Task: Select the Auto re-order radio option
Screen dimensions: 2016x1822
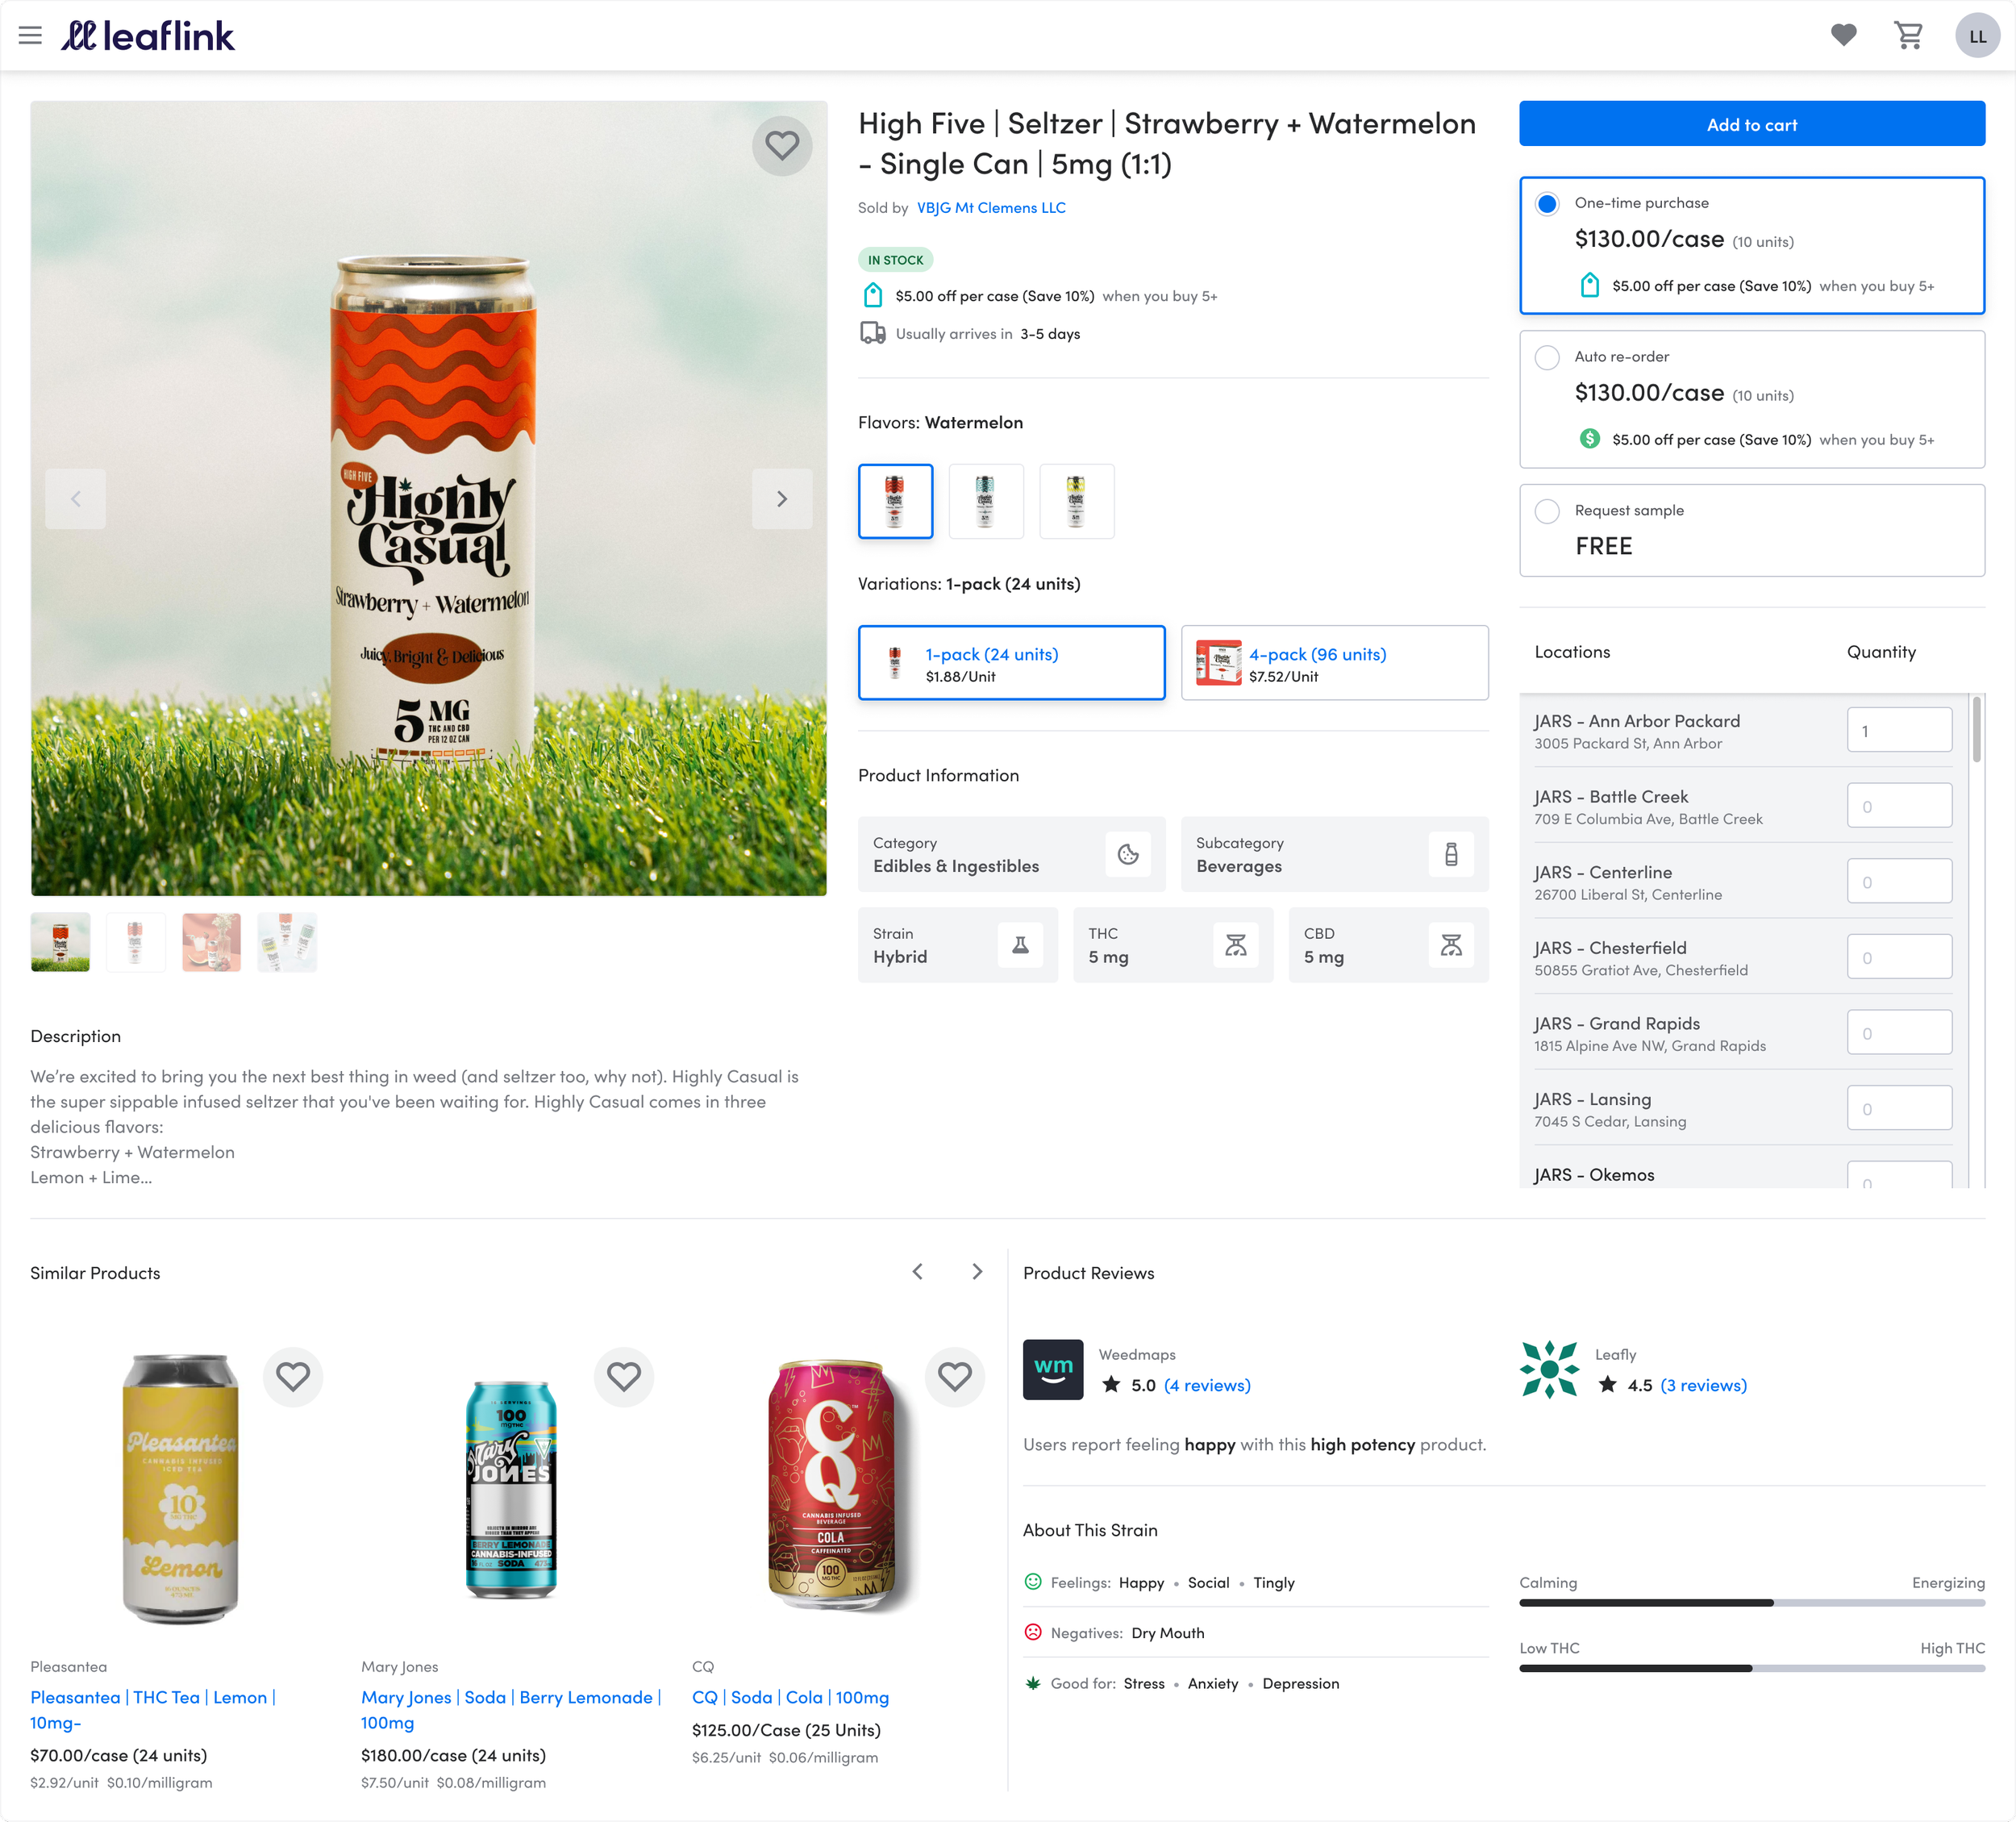Action: pyautogui.click(x=1547, y=358)
